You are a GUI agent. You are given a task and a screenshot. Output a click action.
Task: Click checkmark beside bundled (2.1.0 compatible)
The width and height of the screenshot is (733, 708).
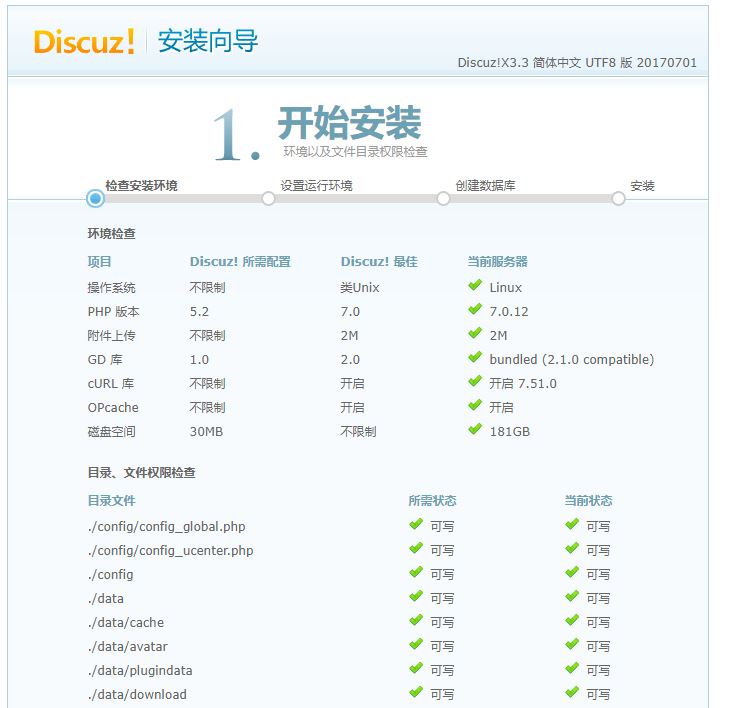(475, 358)
